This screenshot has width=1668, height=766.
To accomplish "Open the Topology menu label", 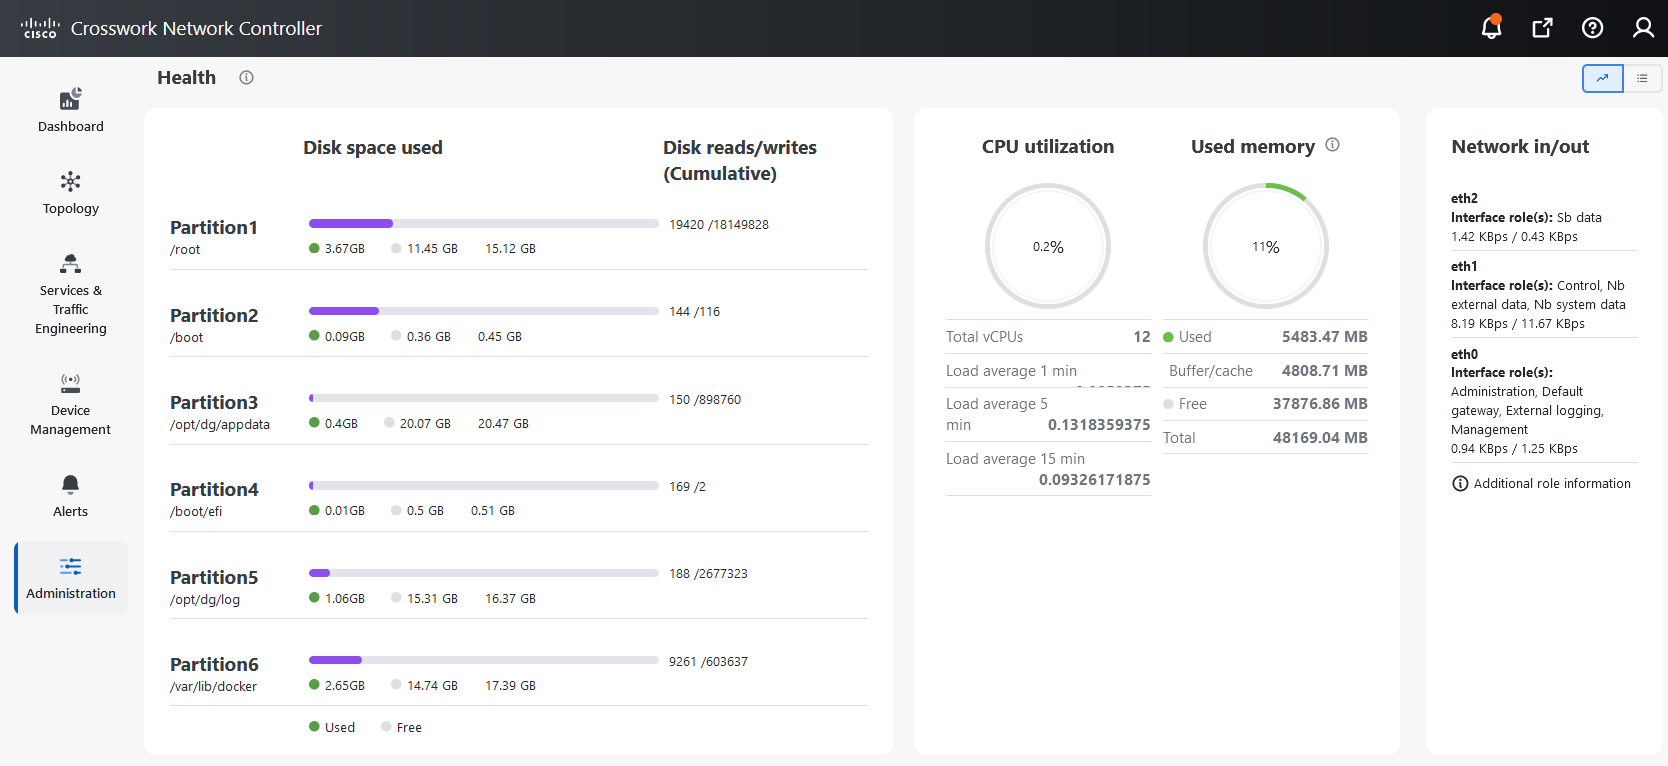I will pos(70,208).
